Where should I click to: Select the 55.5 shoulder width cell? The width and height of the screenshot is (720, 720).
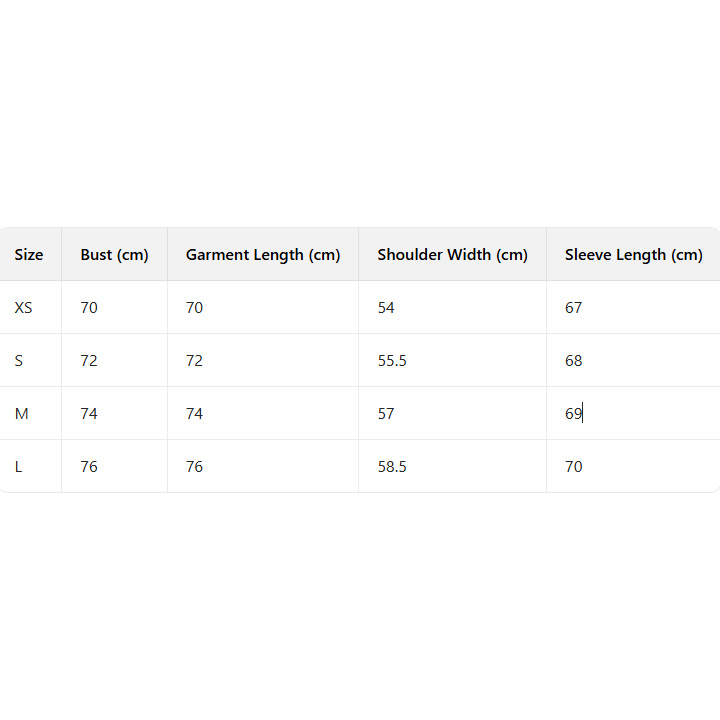point(392,361)
